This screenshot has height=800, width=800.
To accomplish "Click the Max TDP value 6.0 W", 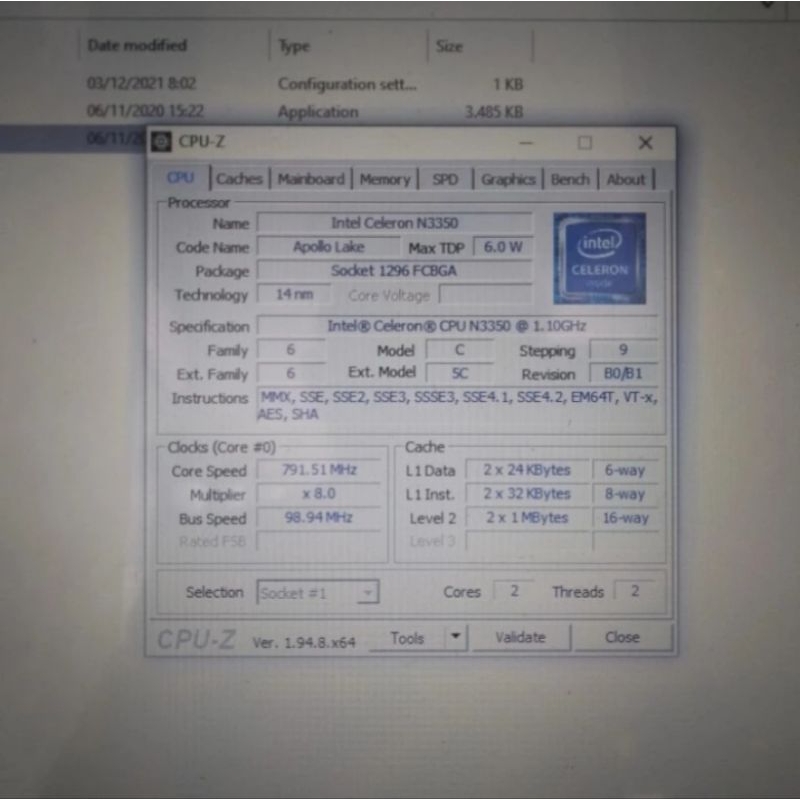I will click(503, 247).
